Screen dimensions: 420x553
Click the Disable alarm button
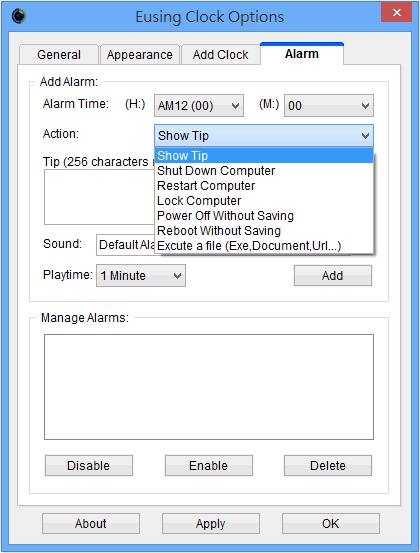(x=89, y=466)
